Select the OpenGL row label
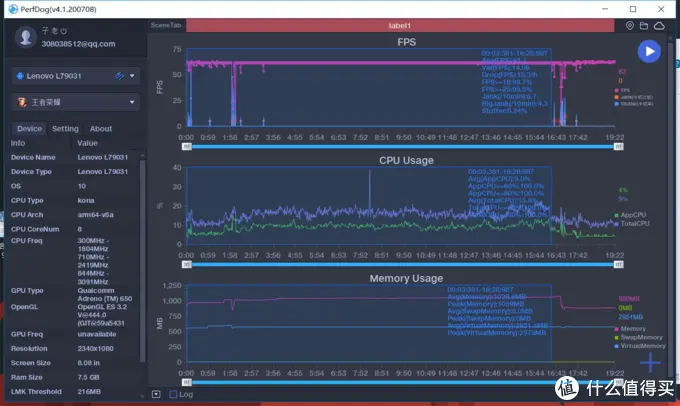Screen dimensions: 680x406 click(x=24, y=307)
